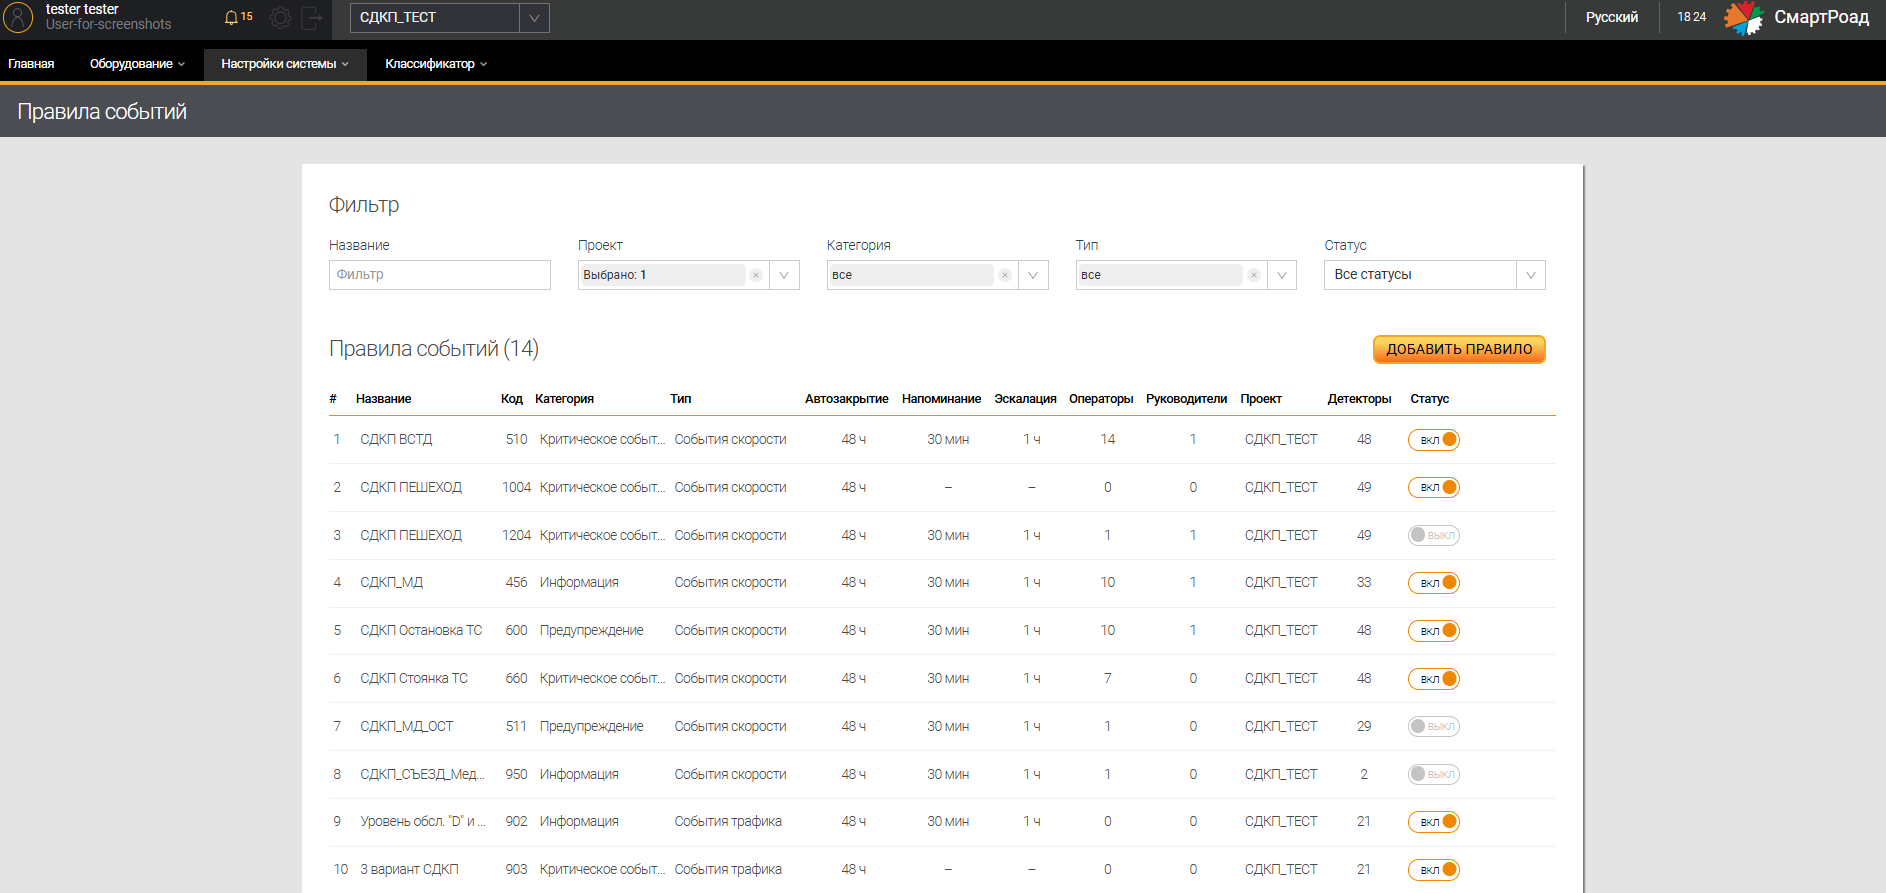1886x893 pixels.
Task: Toggle status of СДКП ВСТД rule
Action: click(1434, 440)
